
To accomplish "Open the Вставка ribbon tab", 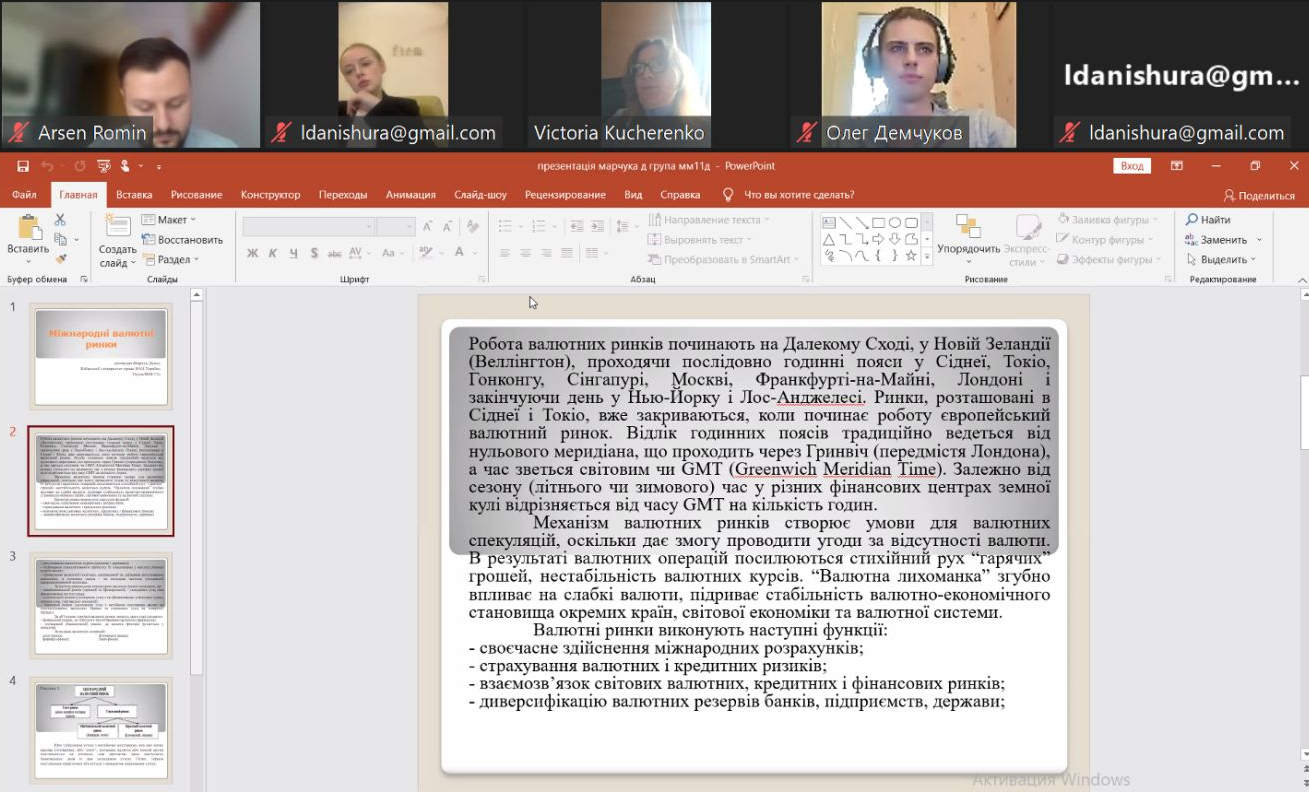I will pos(134,195).
